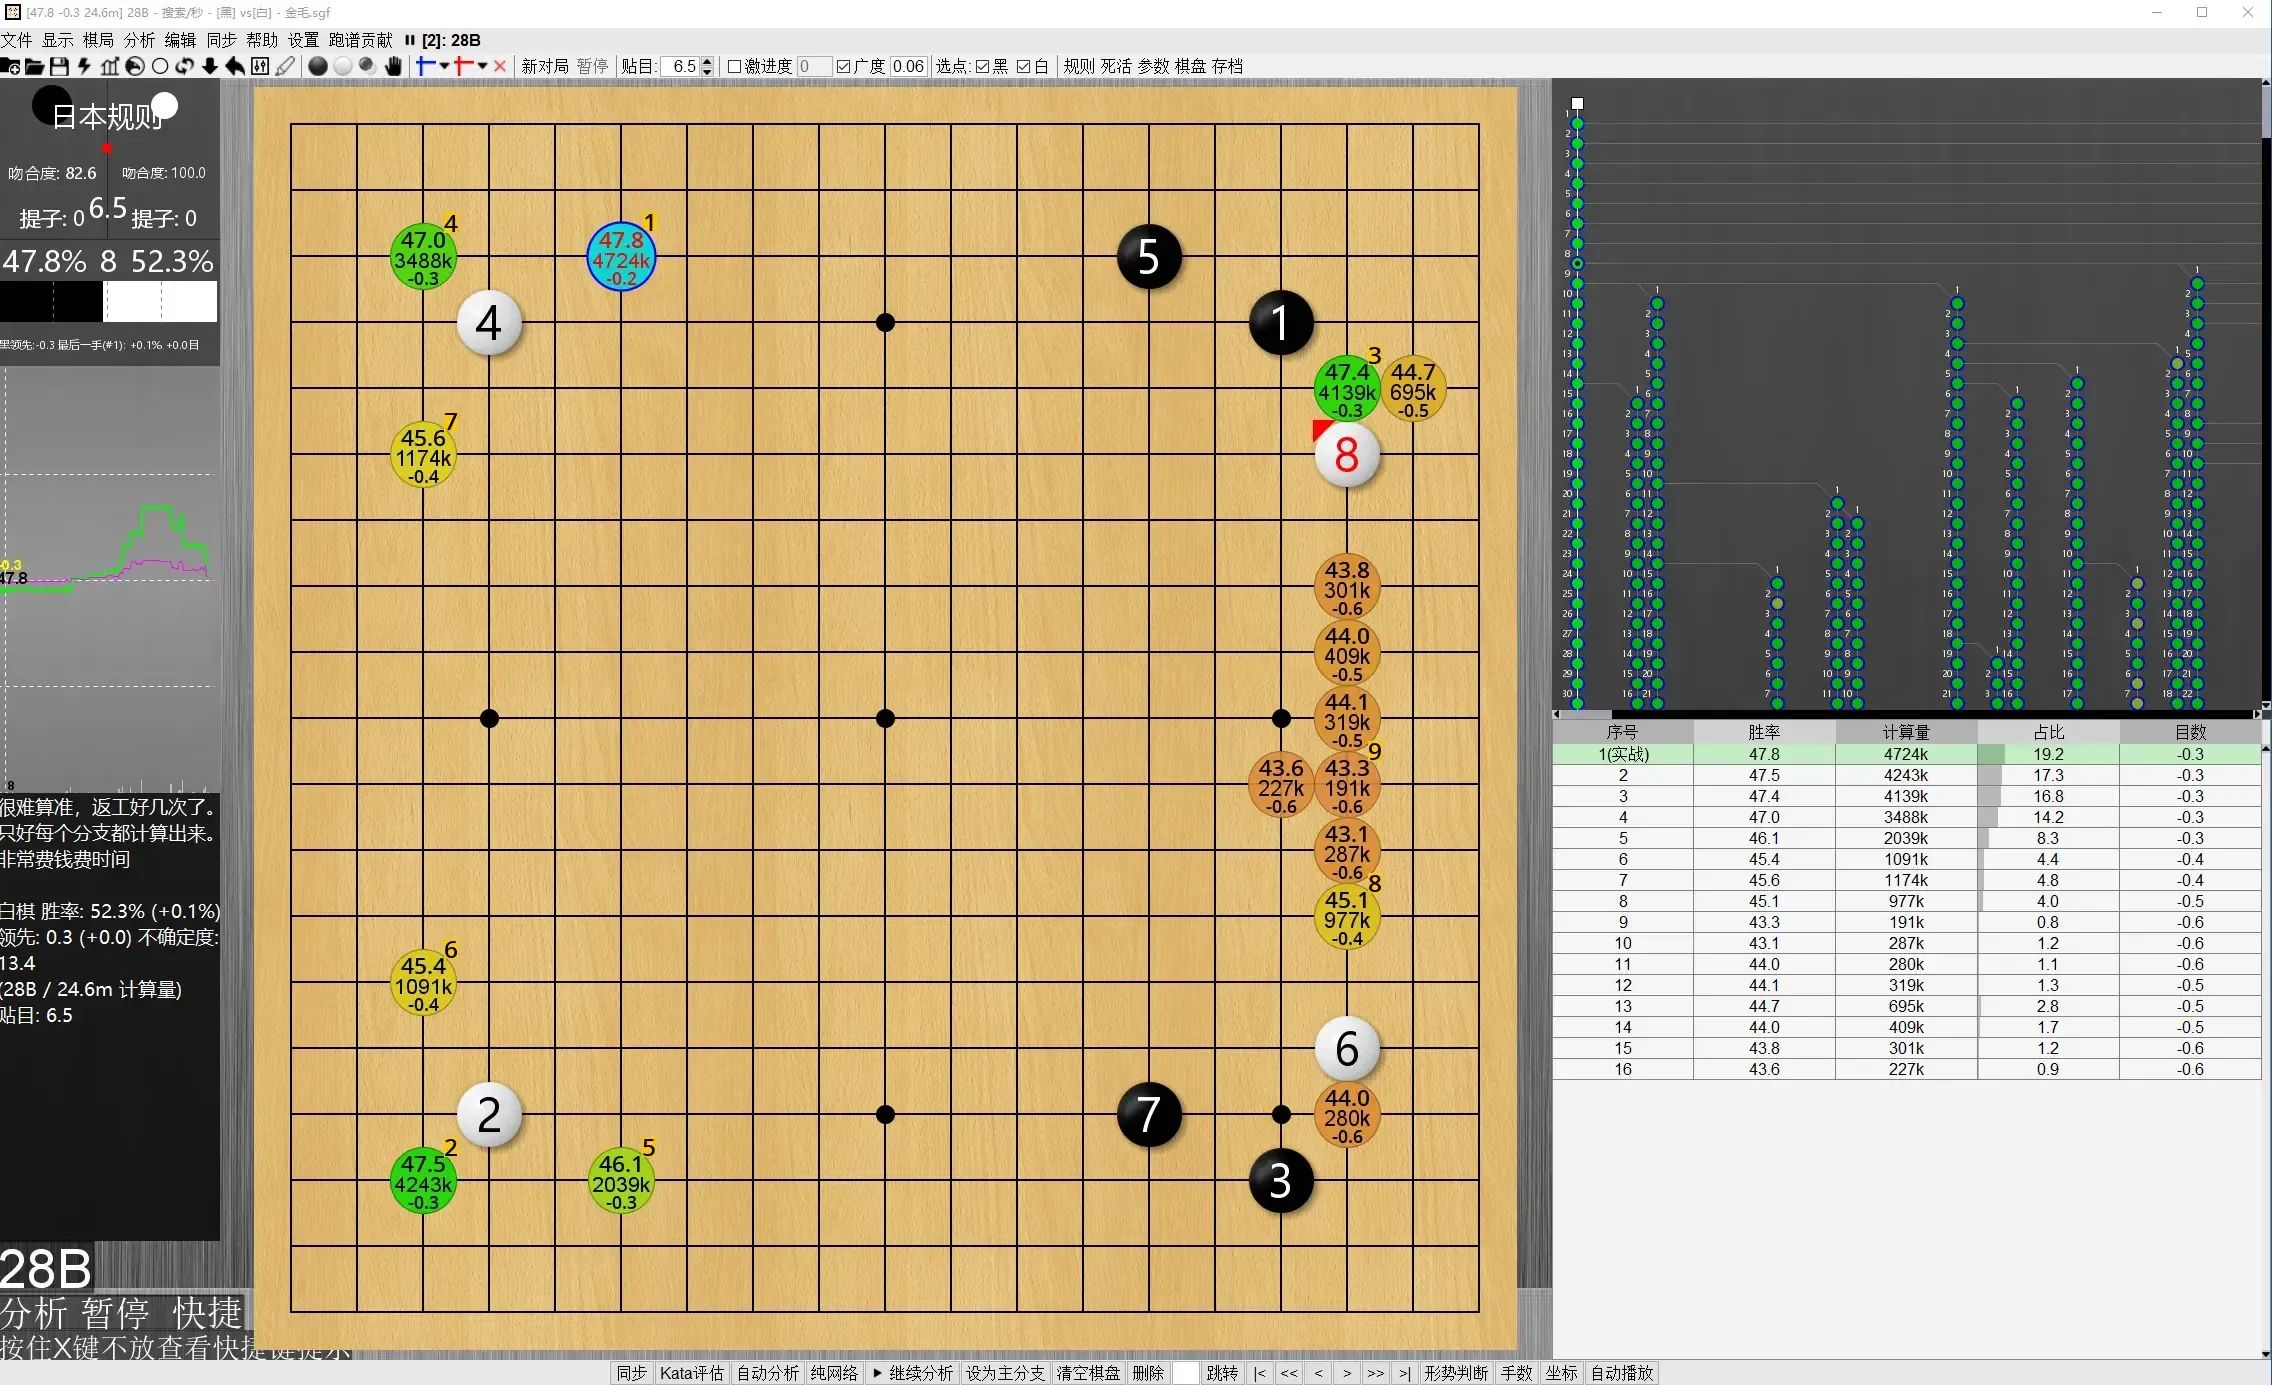This screenshot has height=1385, width=2272.
Task: Activate the pencil annotation tool
Action: (x=286, y=67)
